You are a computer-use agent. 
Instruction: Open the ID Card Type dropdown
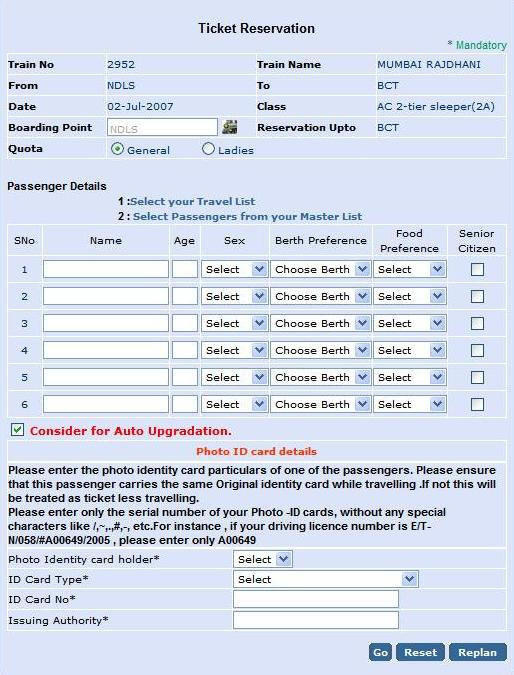pyautogui.click(x=325, y=579)
